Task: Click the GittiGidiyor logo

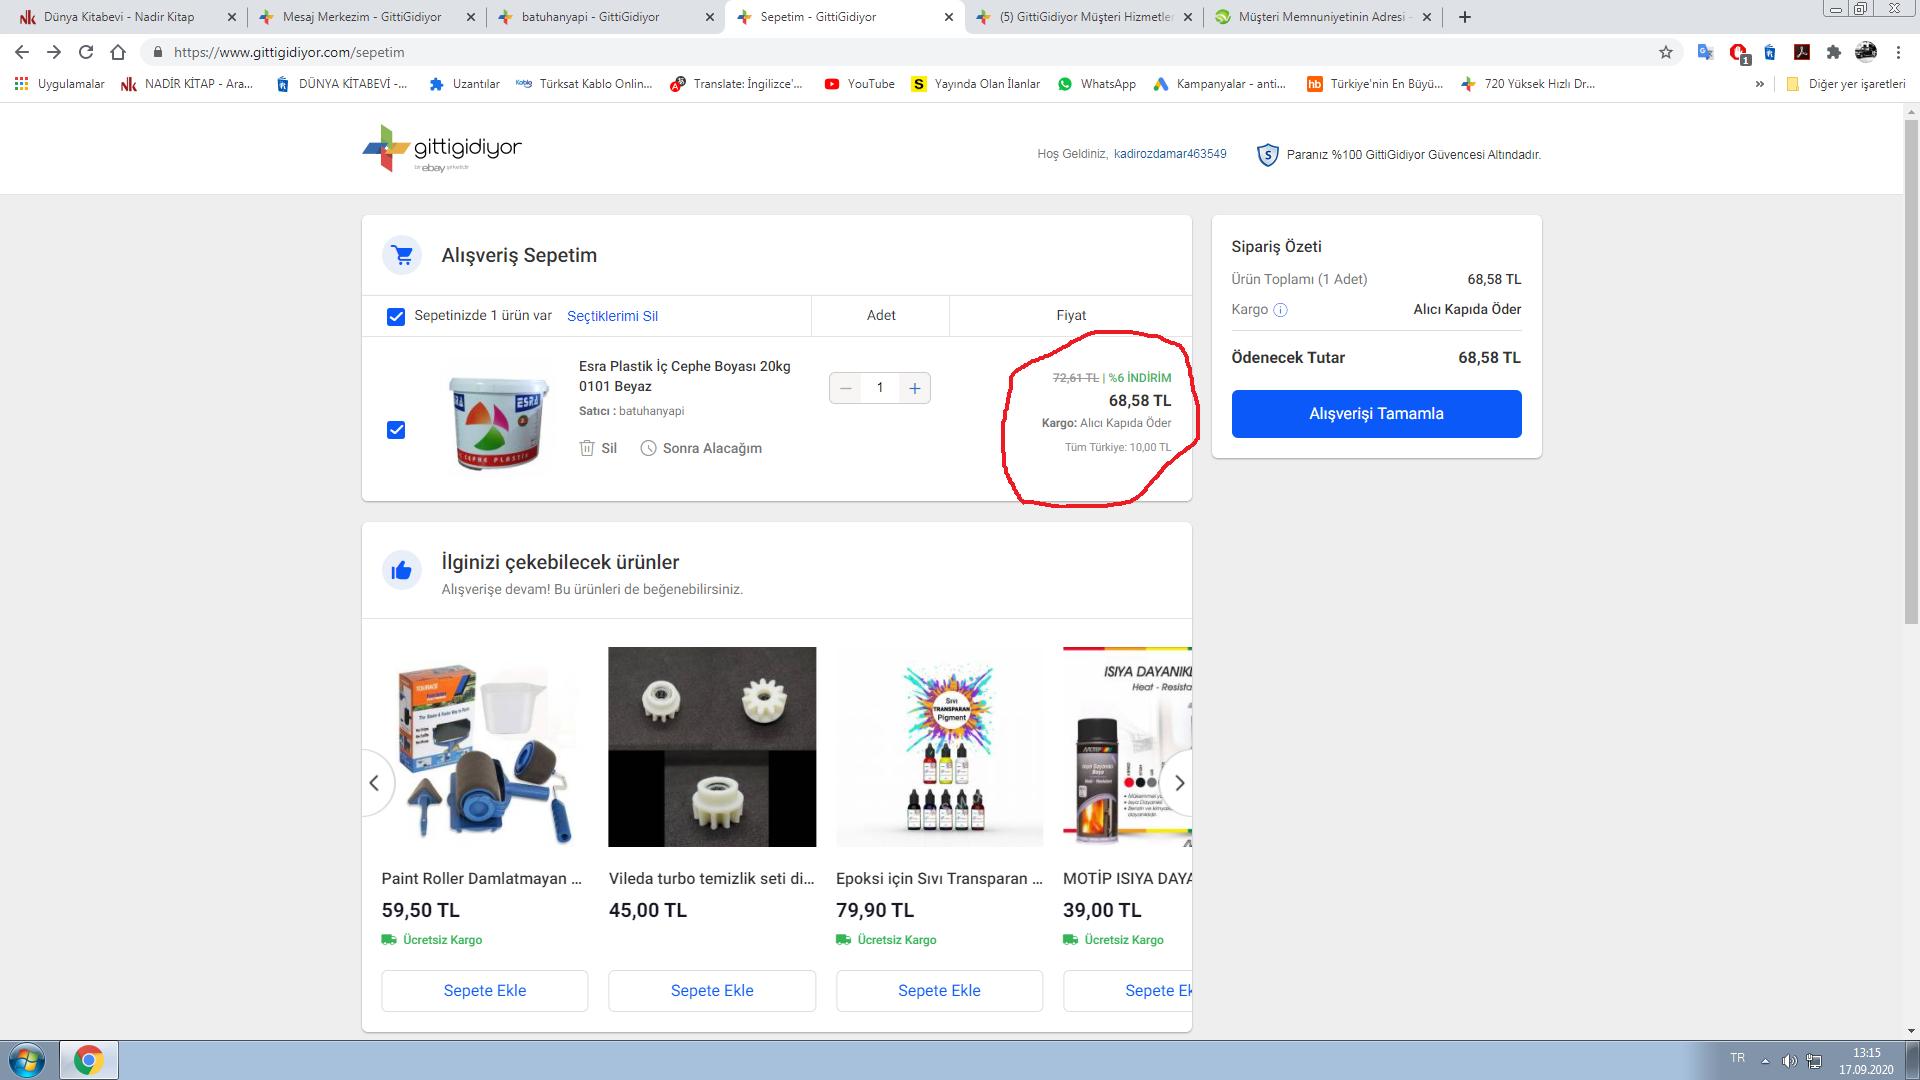Action: tap(442, 148)
